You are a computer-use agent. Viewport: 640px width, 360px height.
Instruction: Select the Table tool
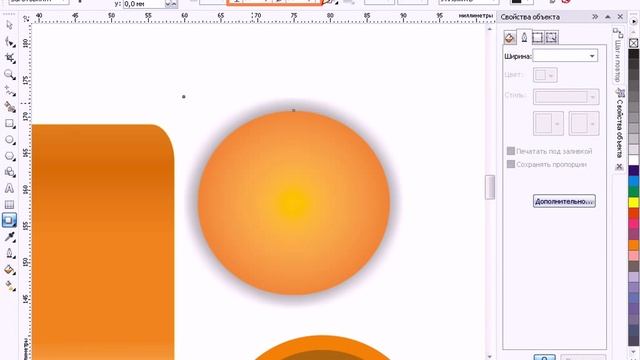click(9, 204)
